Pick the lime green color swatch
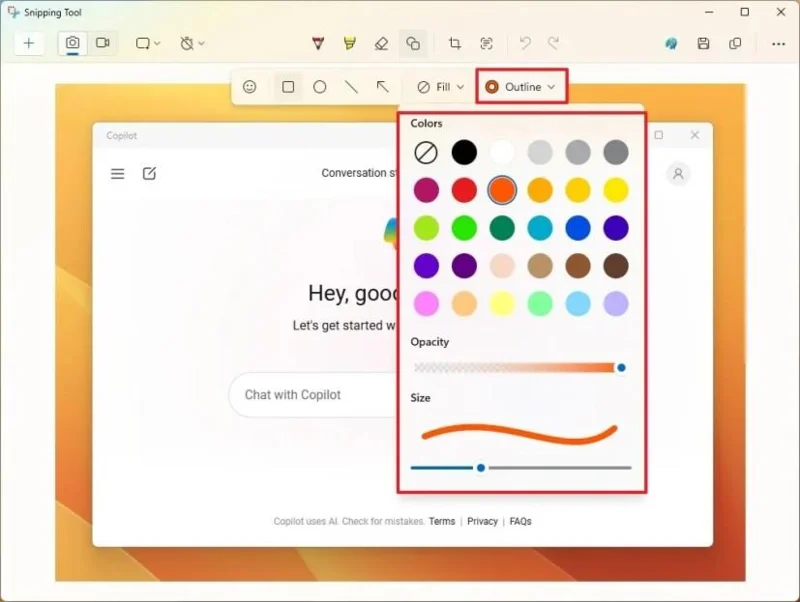The width and height of the screenshot is (800, 602). (x=426, y=228)
